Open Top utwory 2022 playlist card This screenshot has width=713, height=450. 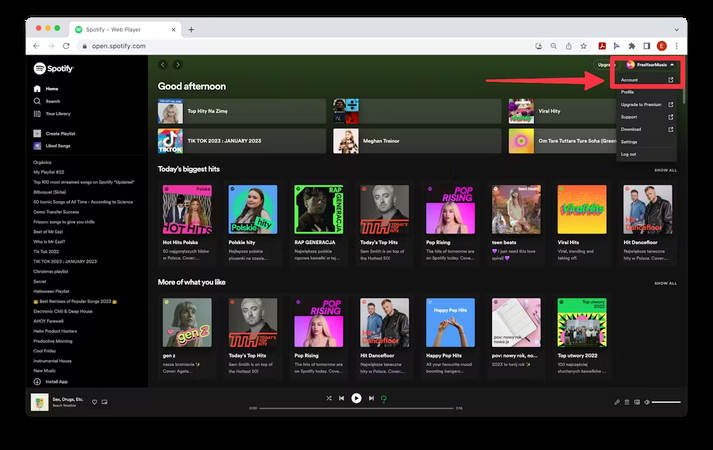(582, 336)
